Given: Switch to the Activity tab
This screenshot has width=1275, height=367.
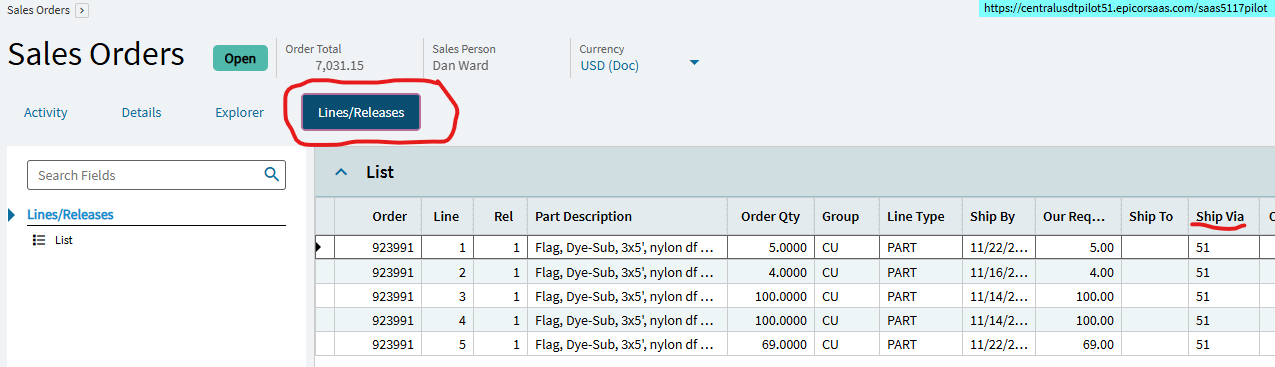Looking at the screenshot, I should pos(46,113).
